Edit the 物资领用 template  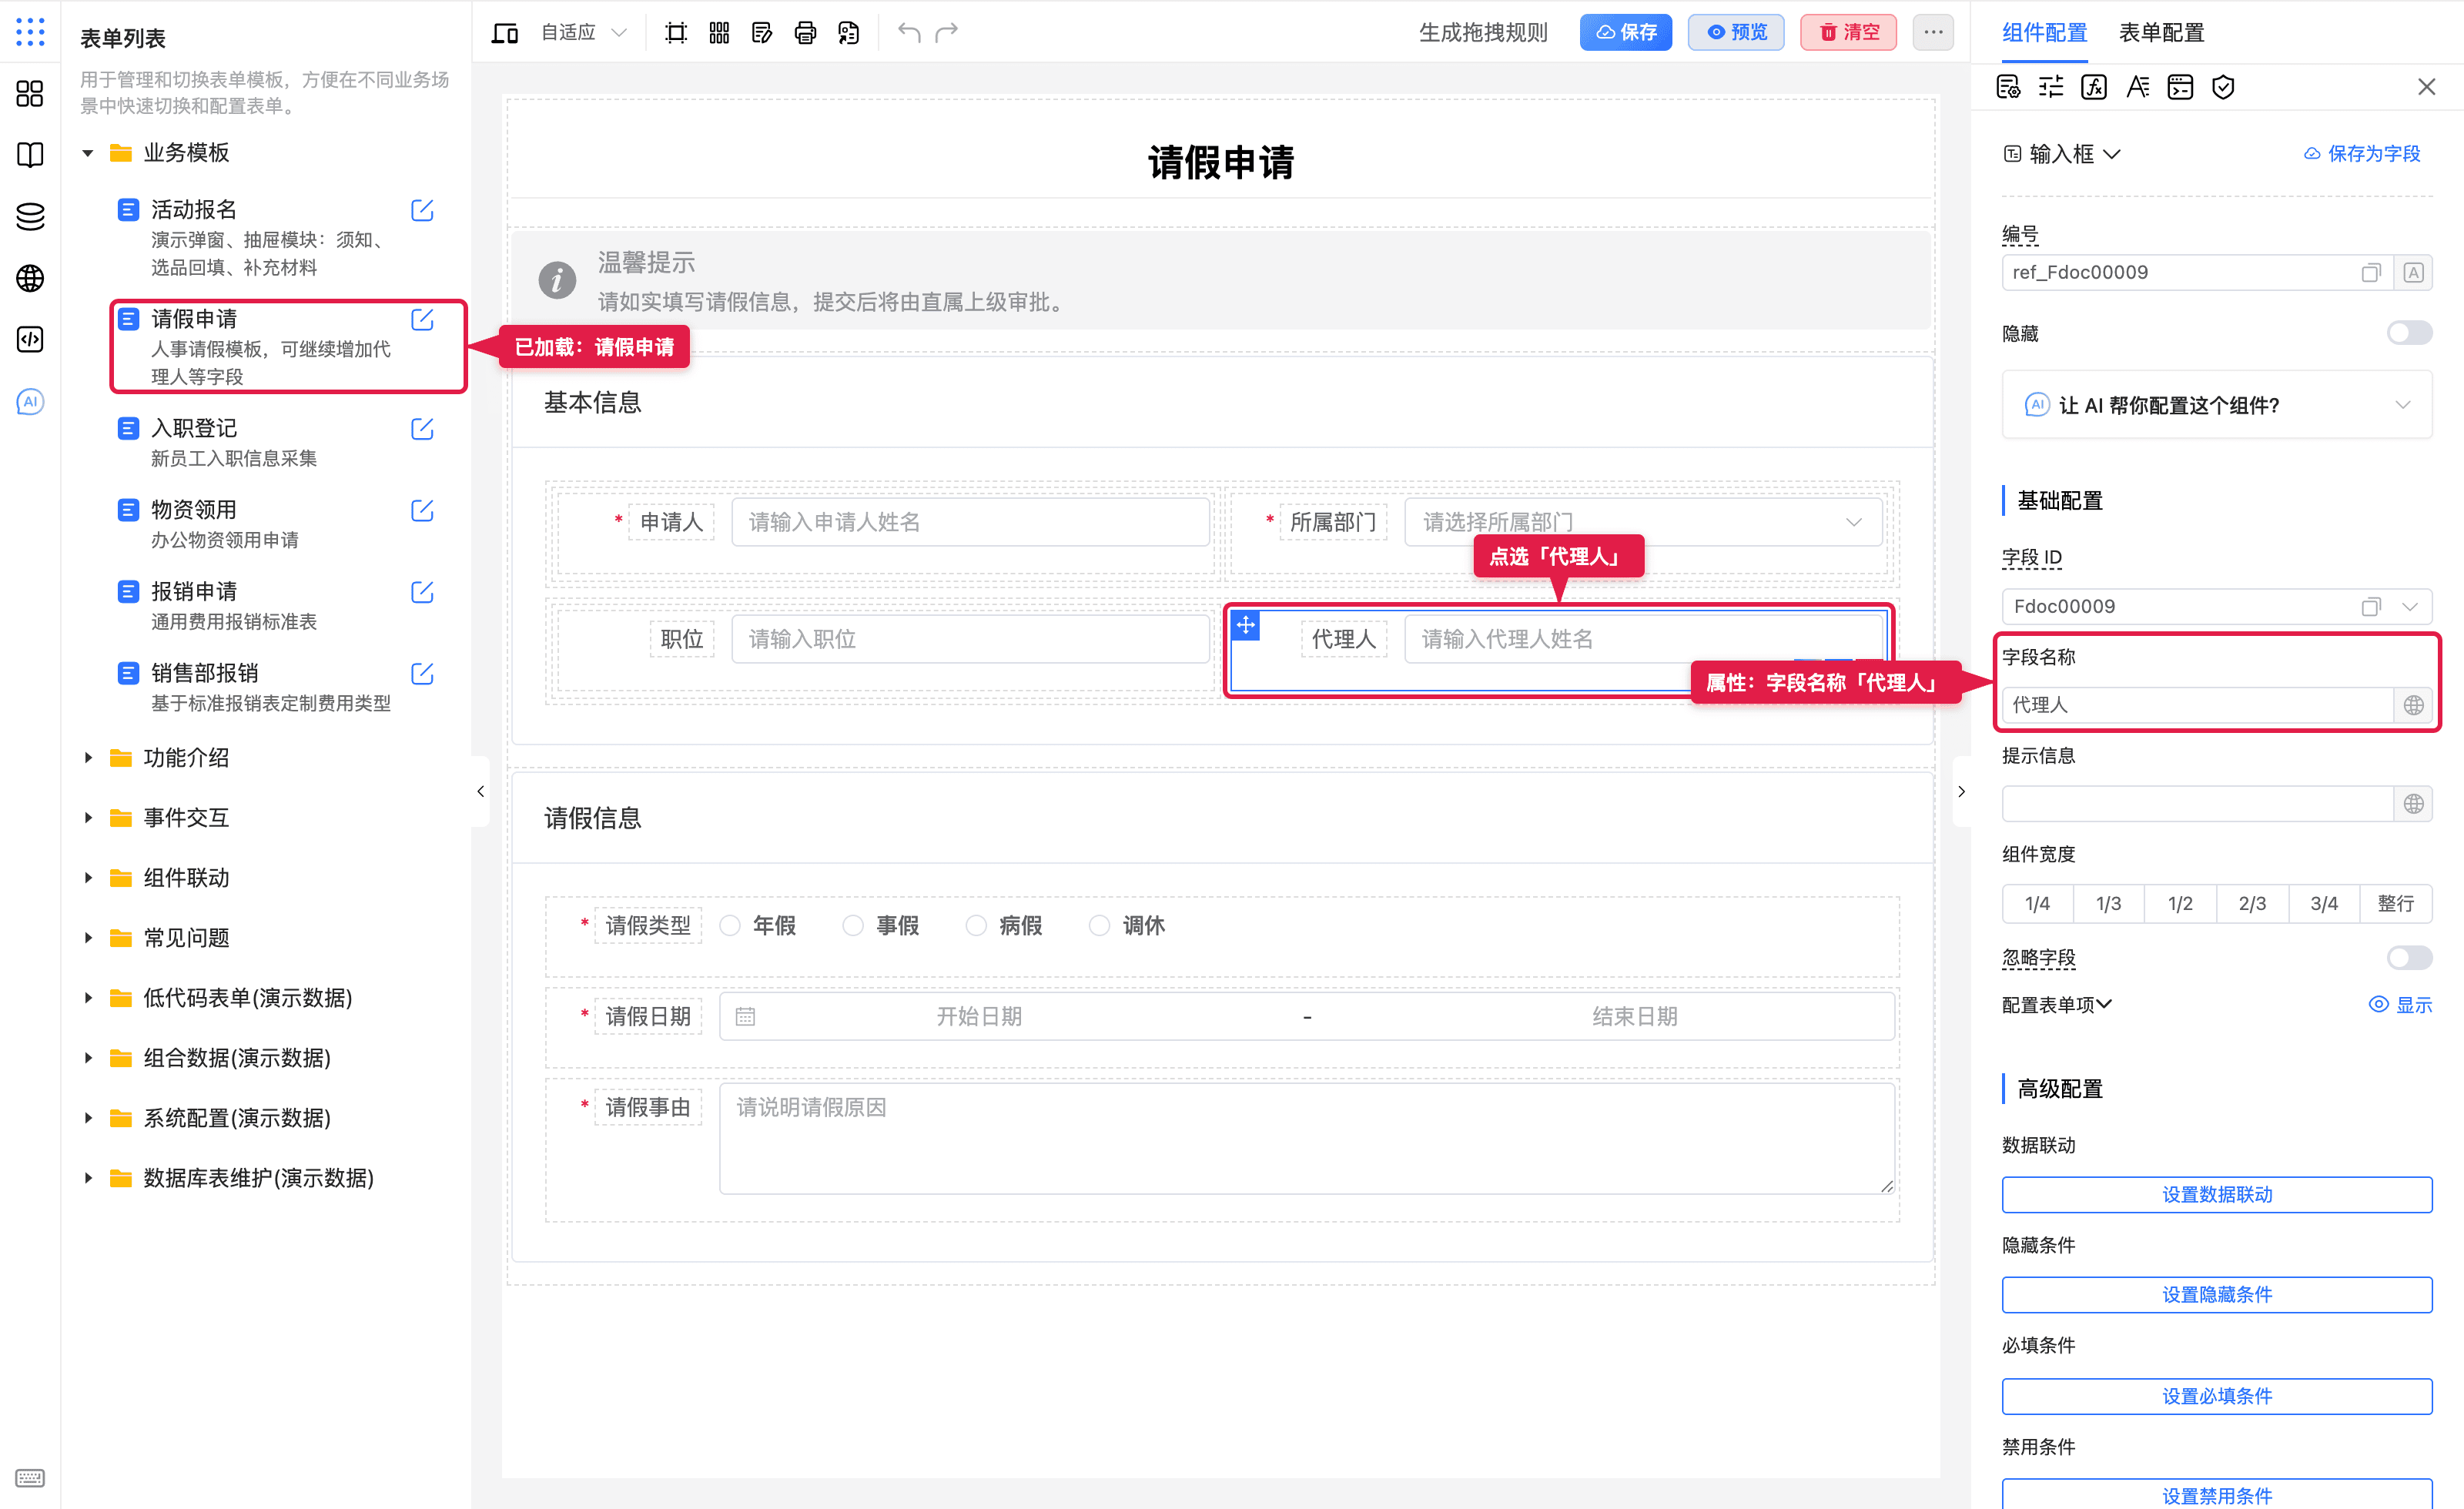(x=422, y=511)
